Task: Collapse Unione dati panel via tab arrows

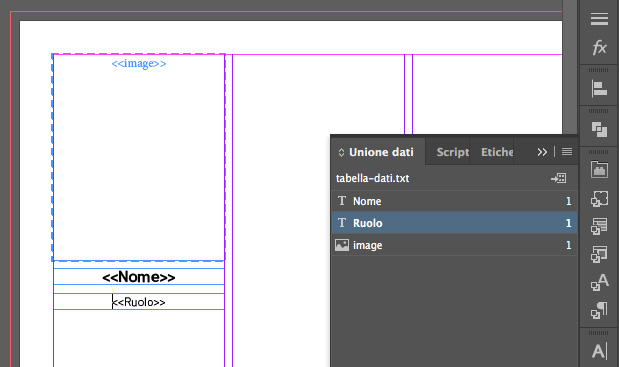Action: coord(341,152)
